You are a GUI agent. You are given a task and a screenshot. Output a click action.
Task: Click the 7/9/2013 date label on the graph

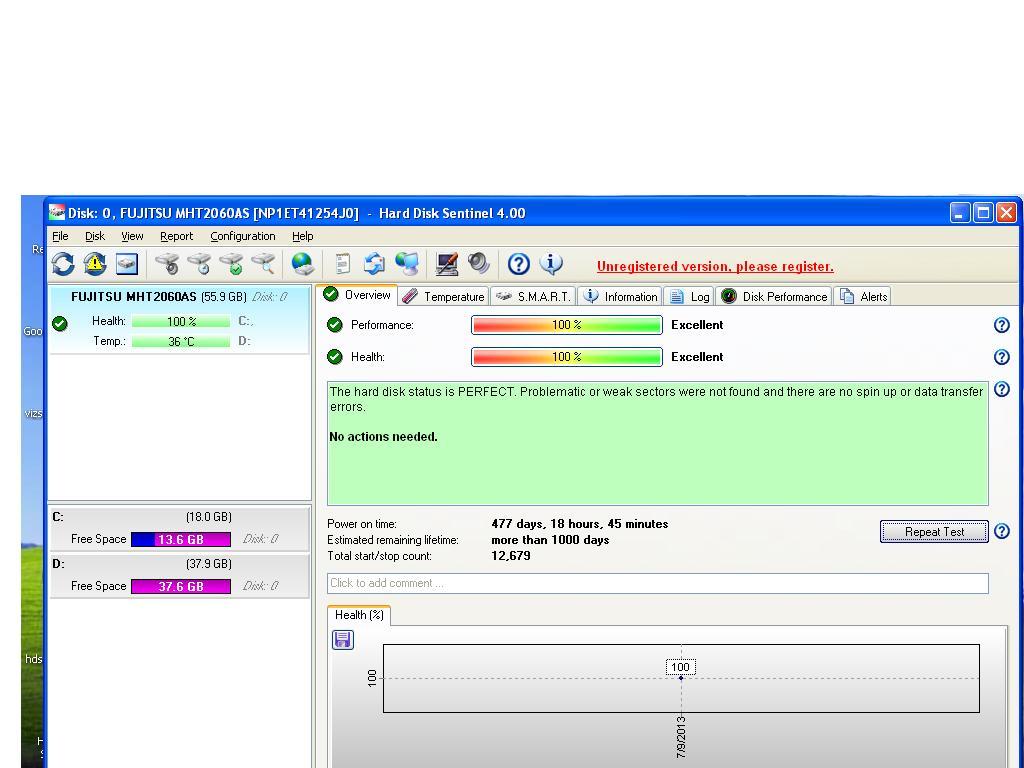coord(681,737)
